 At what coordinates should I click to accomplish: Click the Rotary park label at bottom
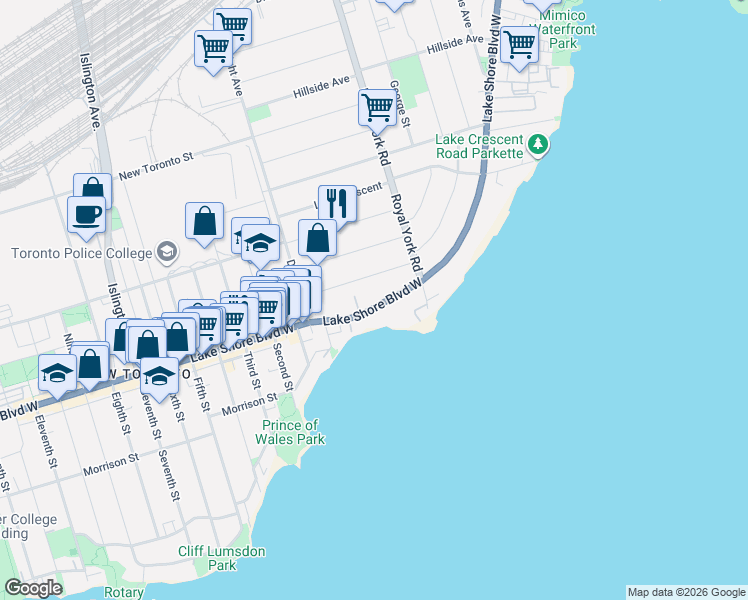tap(124, 593)
